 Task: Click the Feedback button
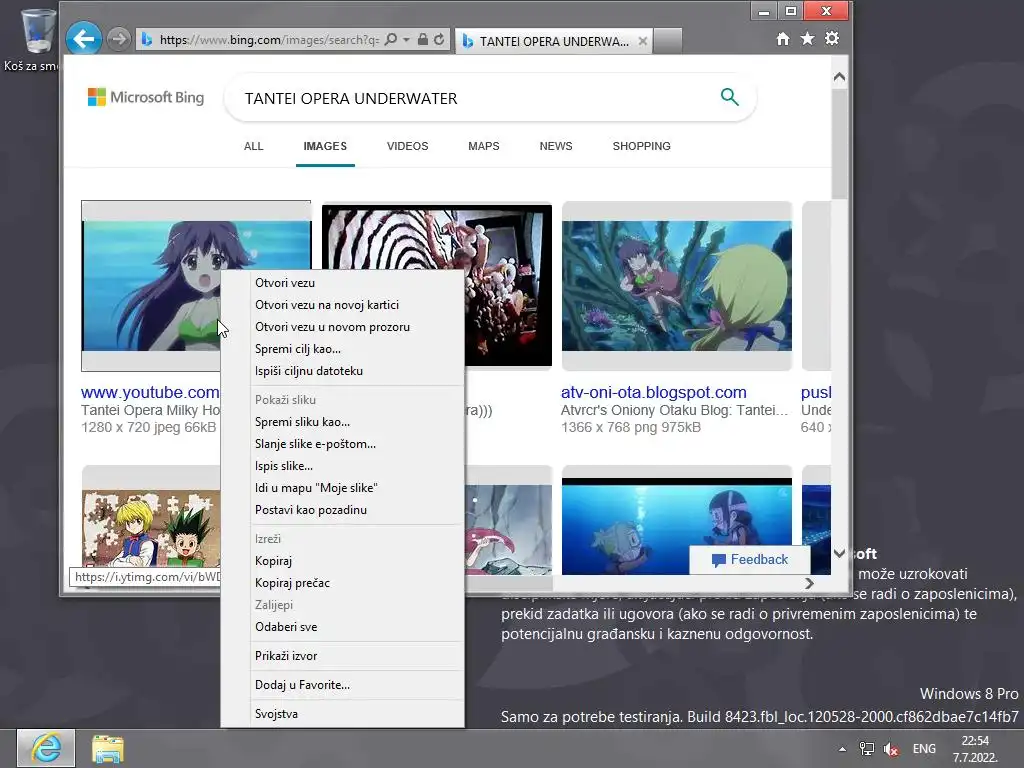[x=750, y=560]
